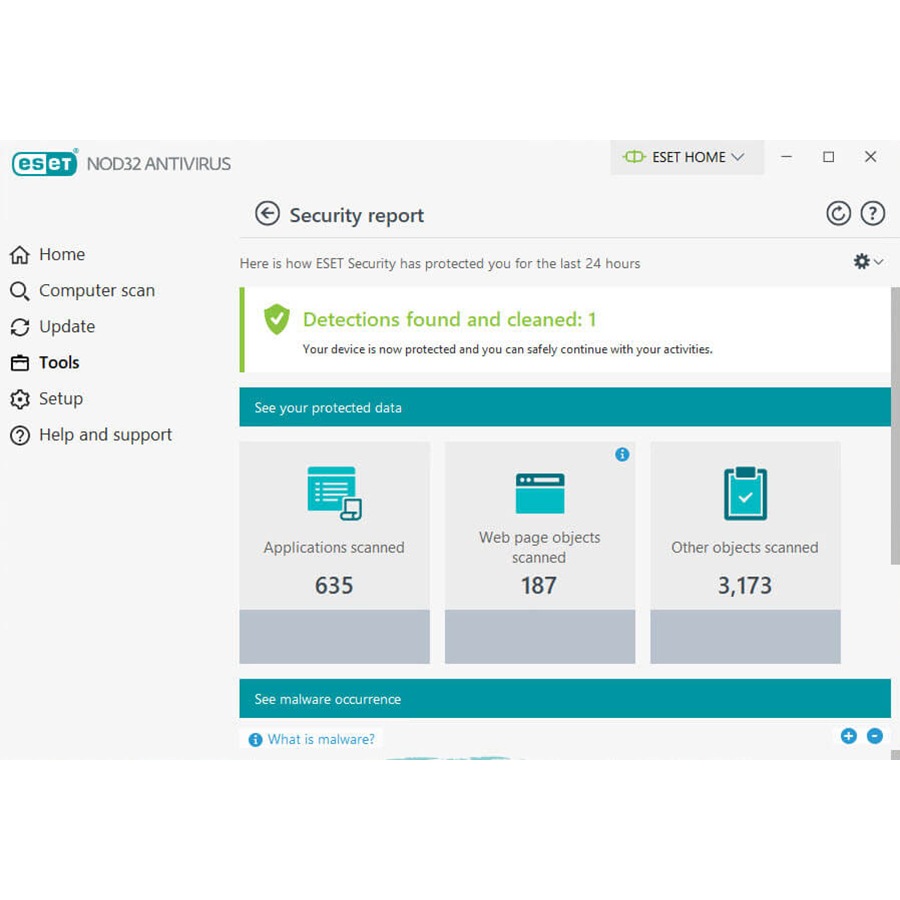The width and height of the screenshot is (900, 900).
Task: Click the blue minus zoom icon
Action: click(x=875, y=736)
